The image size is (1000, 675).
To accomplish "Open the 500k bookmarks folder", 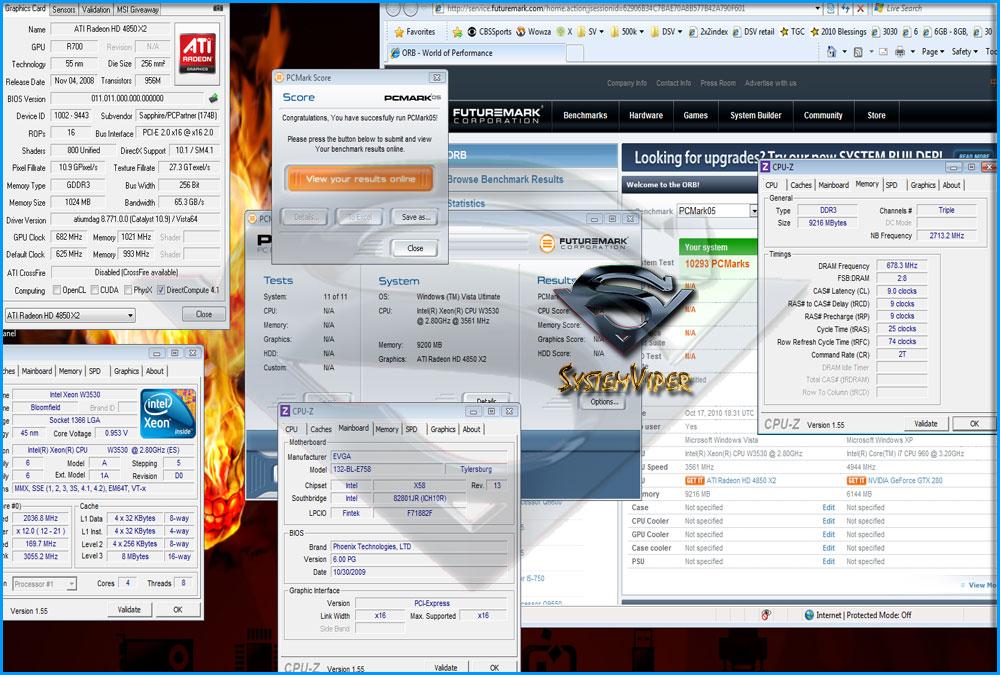I will (628, 31).
